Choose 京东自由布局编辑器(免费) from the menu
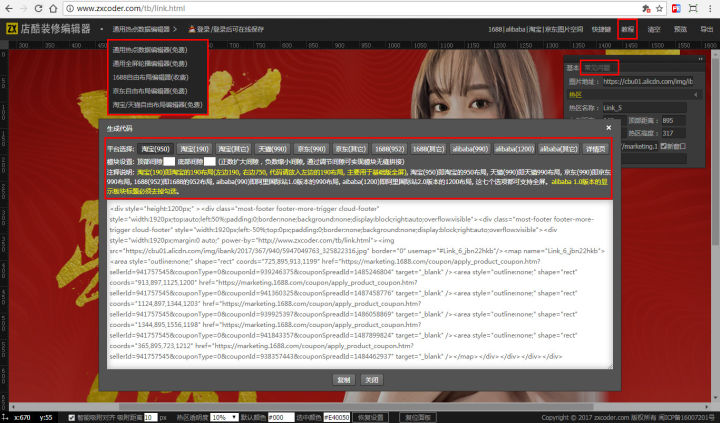 coord(150,91)
